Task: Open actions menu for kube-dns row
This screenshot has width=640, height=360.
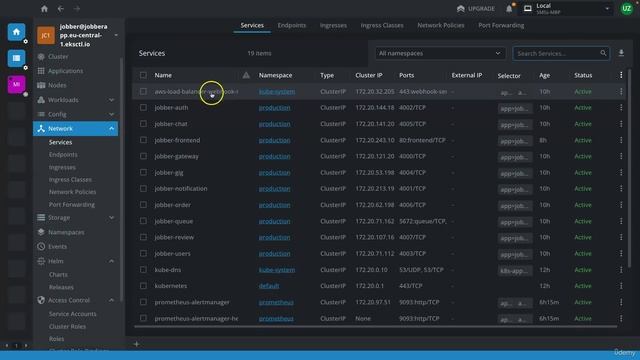Action: pos(621,270)
